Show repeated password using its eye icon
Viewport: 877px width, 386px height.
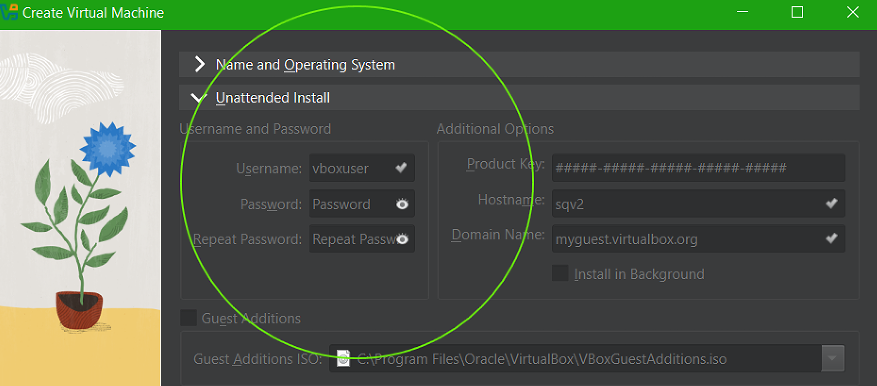(402, 240)
